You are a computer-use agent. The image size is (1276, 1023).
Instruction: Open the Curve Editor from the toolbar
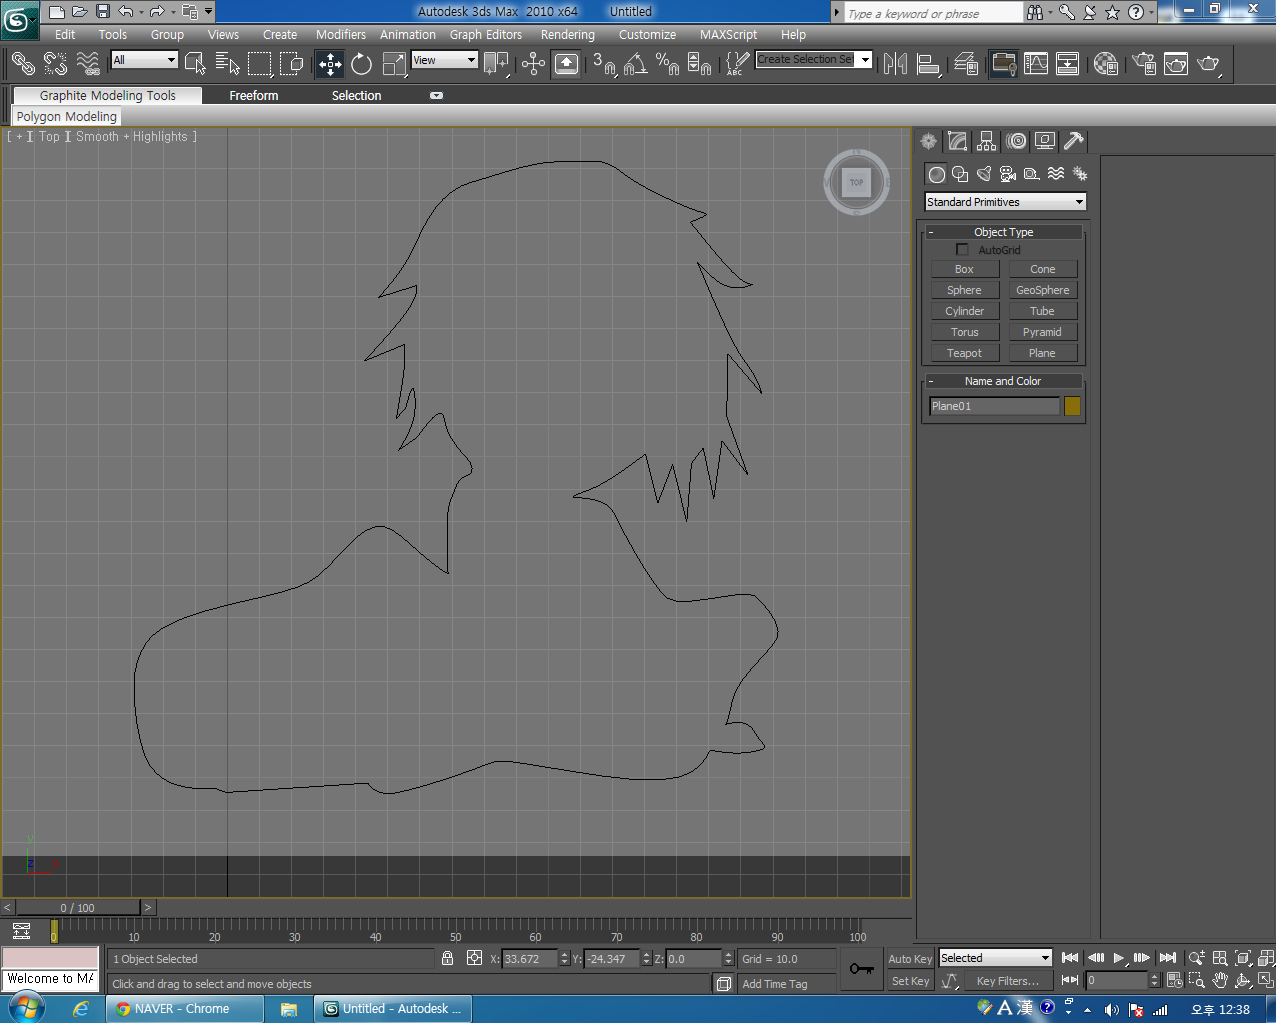tap(1036, 64)
